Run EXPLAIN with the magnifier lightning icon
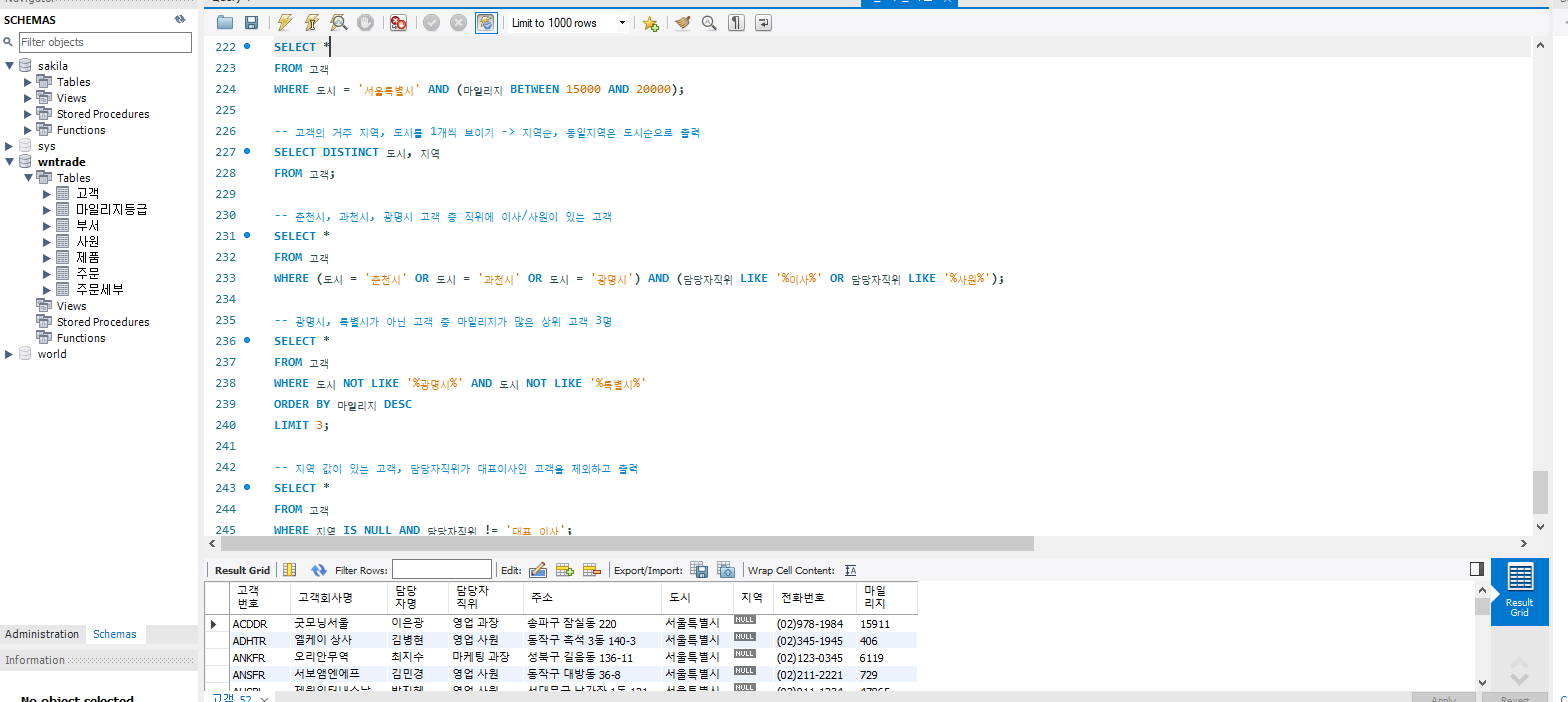1568x702 pixels. click(339, 22)
